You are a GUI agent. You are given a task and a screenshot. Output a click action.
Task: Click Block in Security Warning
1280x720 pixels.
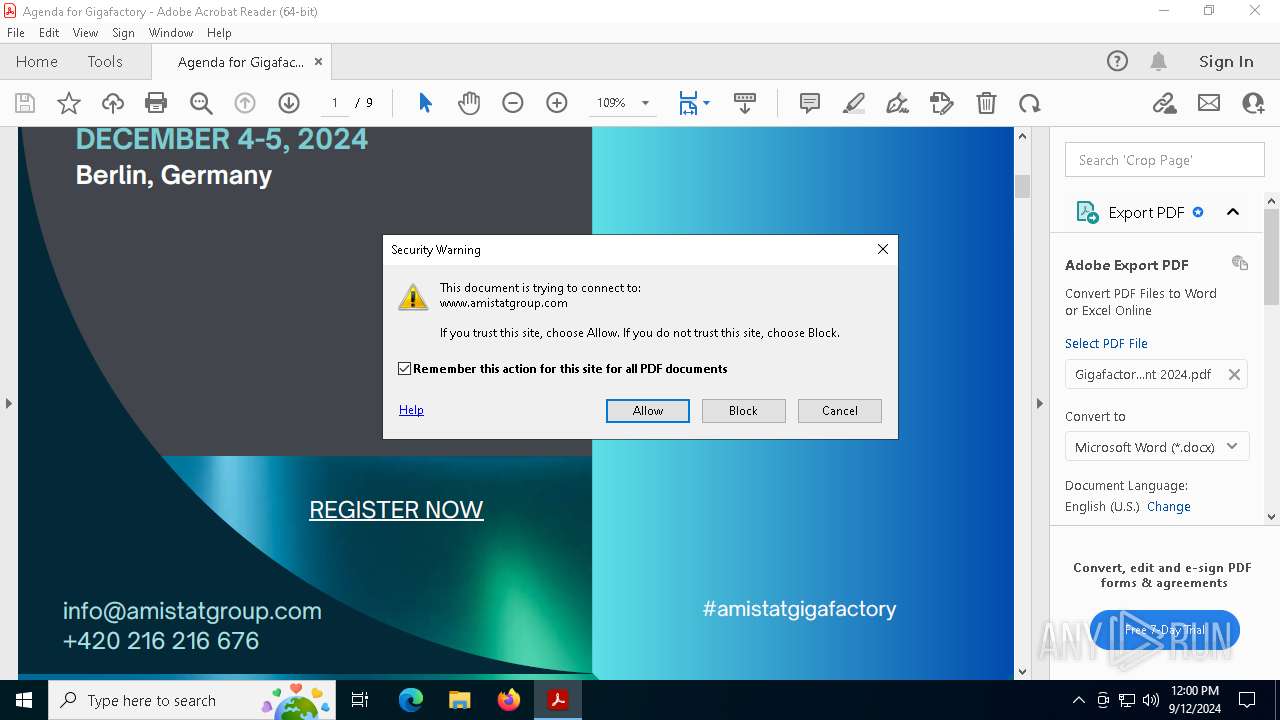point(744,411)
